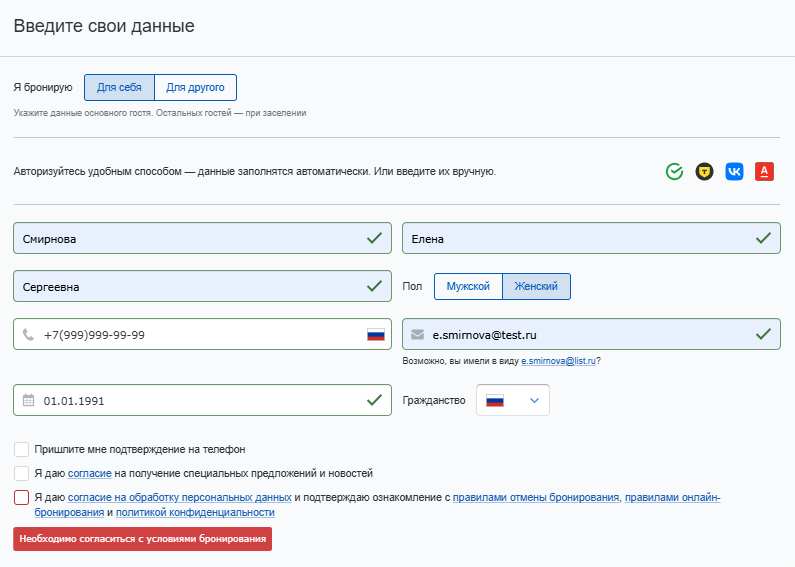Open the "правилами отмены бронирования" link
This screenshot has height=567, width=795.
(x=536, y=497)
